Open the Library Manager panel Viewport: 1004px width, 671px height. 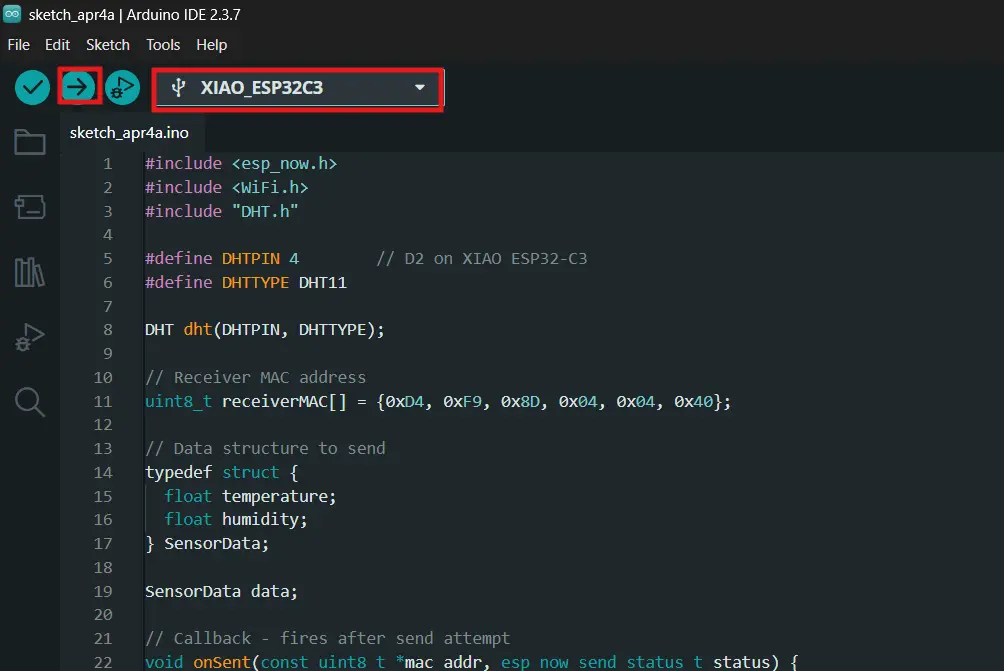coord(30,272)
